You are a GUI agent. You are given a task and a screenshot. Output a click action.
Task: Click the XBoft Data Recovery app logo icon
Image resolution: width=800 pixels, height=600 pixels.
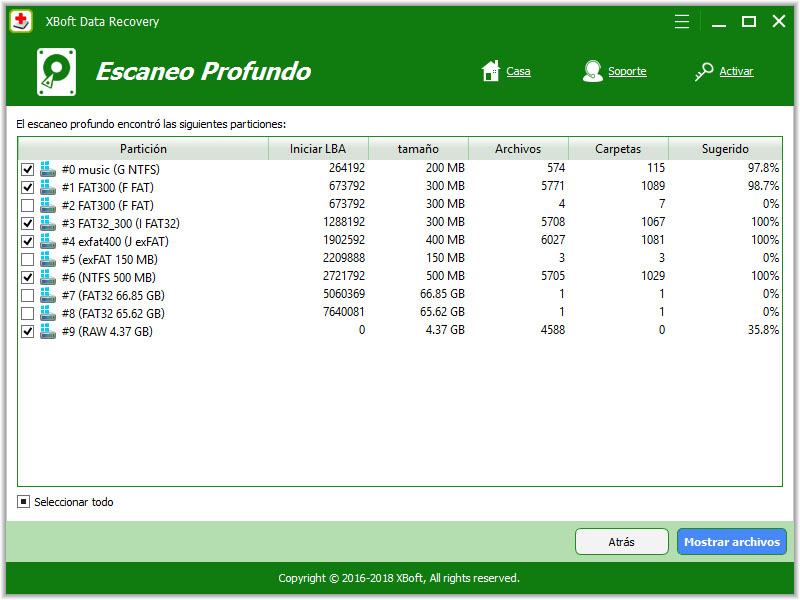pyautogui.click(x=21, y=21)
